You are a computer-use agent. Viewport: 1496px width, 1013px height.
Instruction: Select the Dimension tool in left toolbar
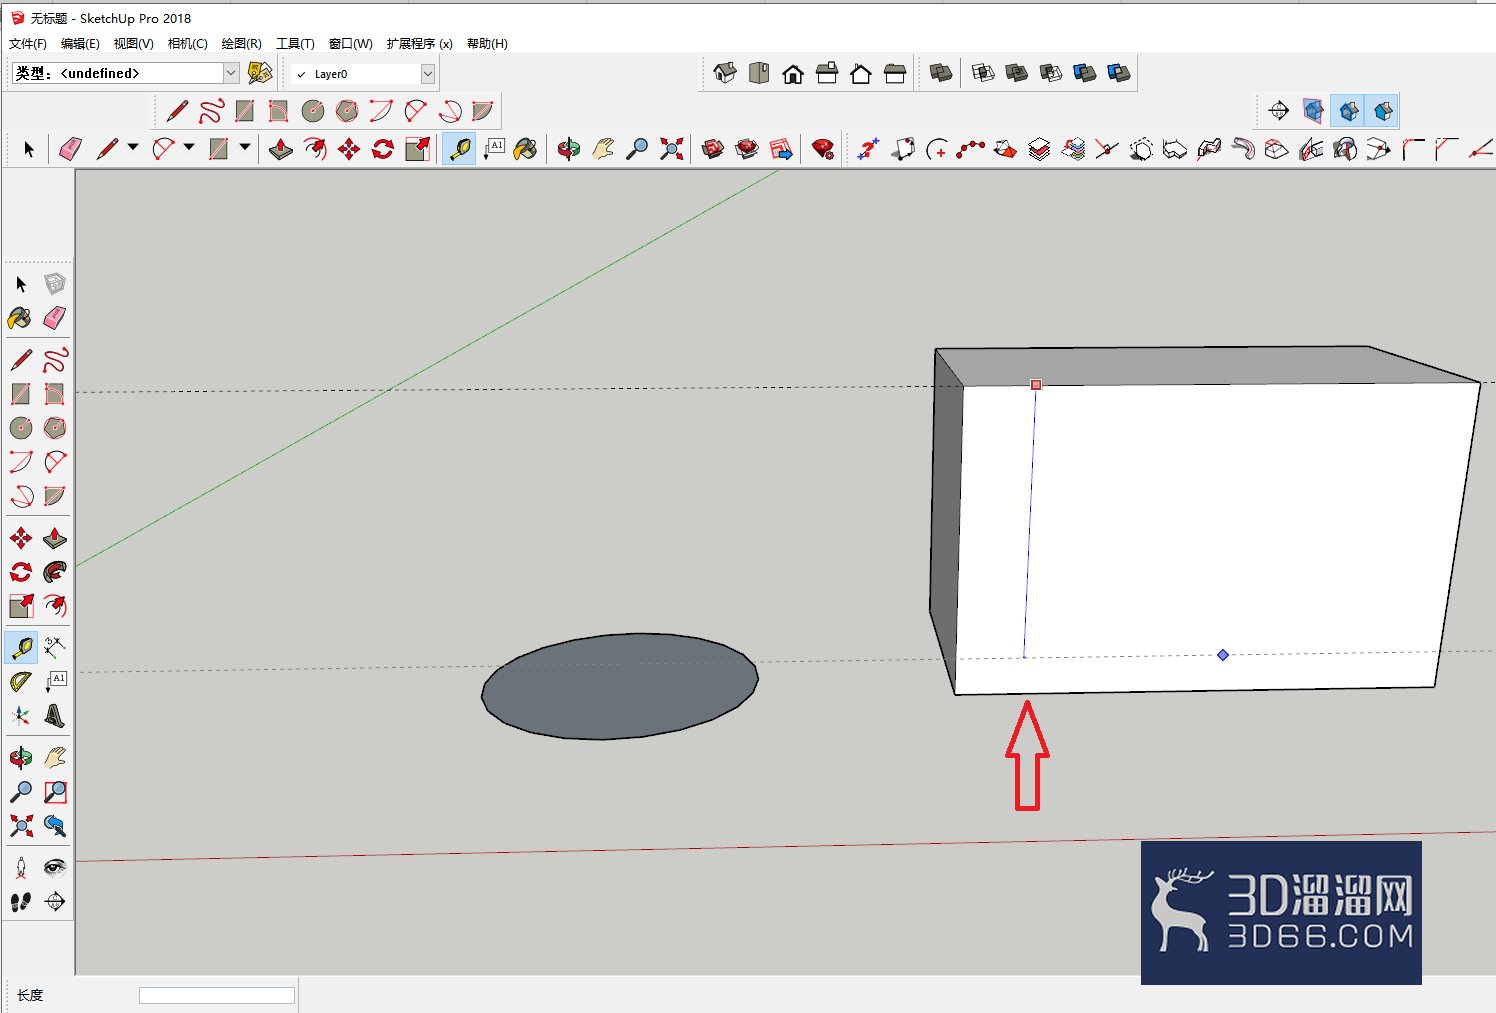(x=55, y=647)
